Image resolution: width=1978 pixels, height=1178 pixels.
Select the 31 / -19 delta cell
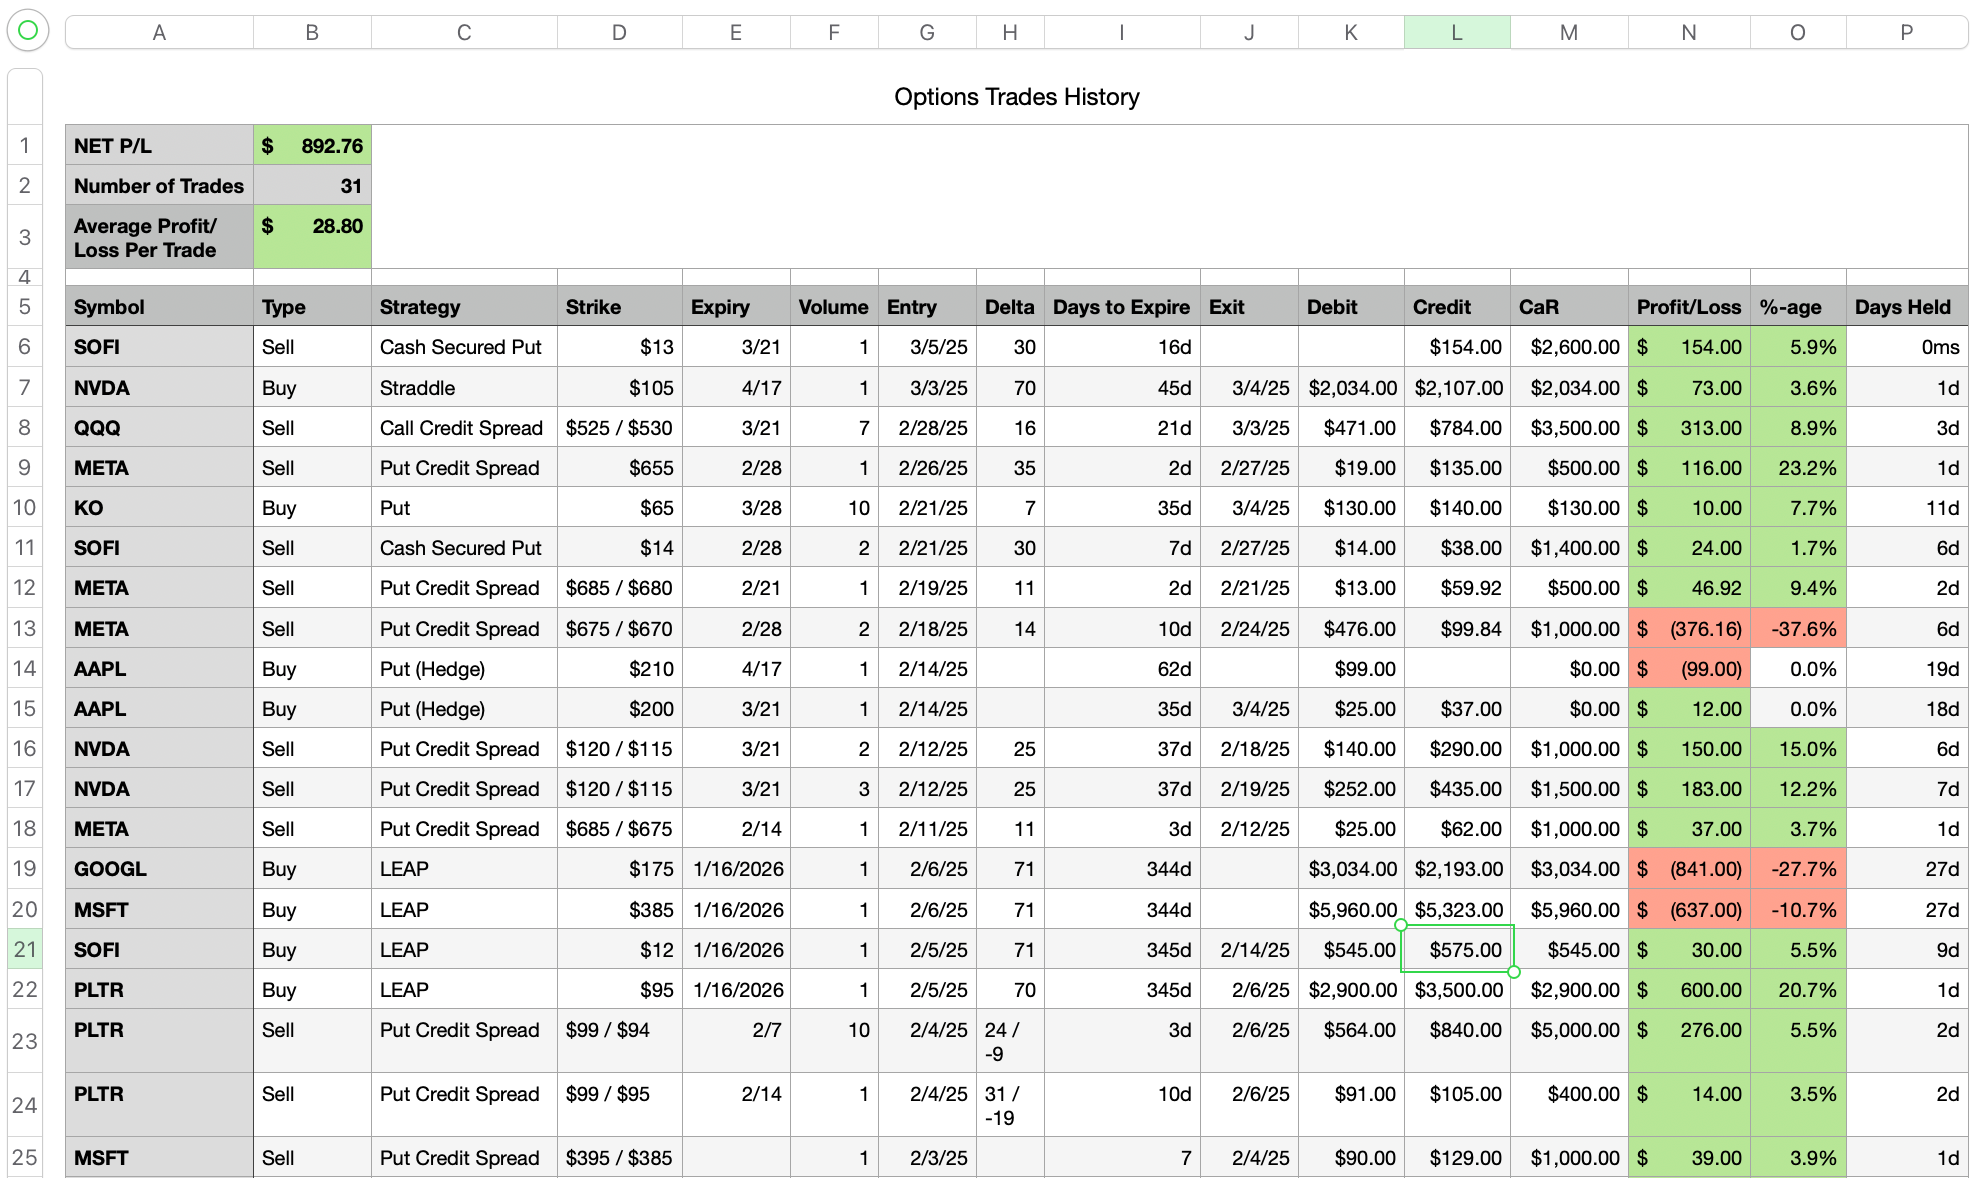1010,1105
